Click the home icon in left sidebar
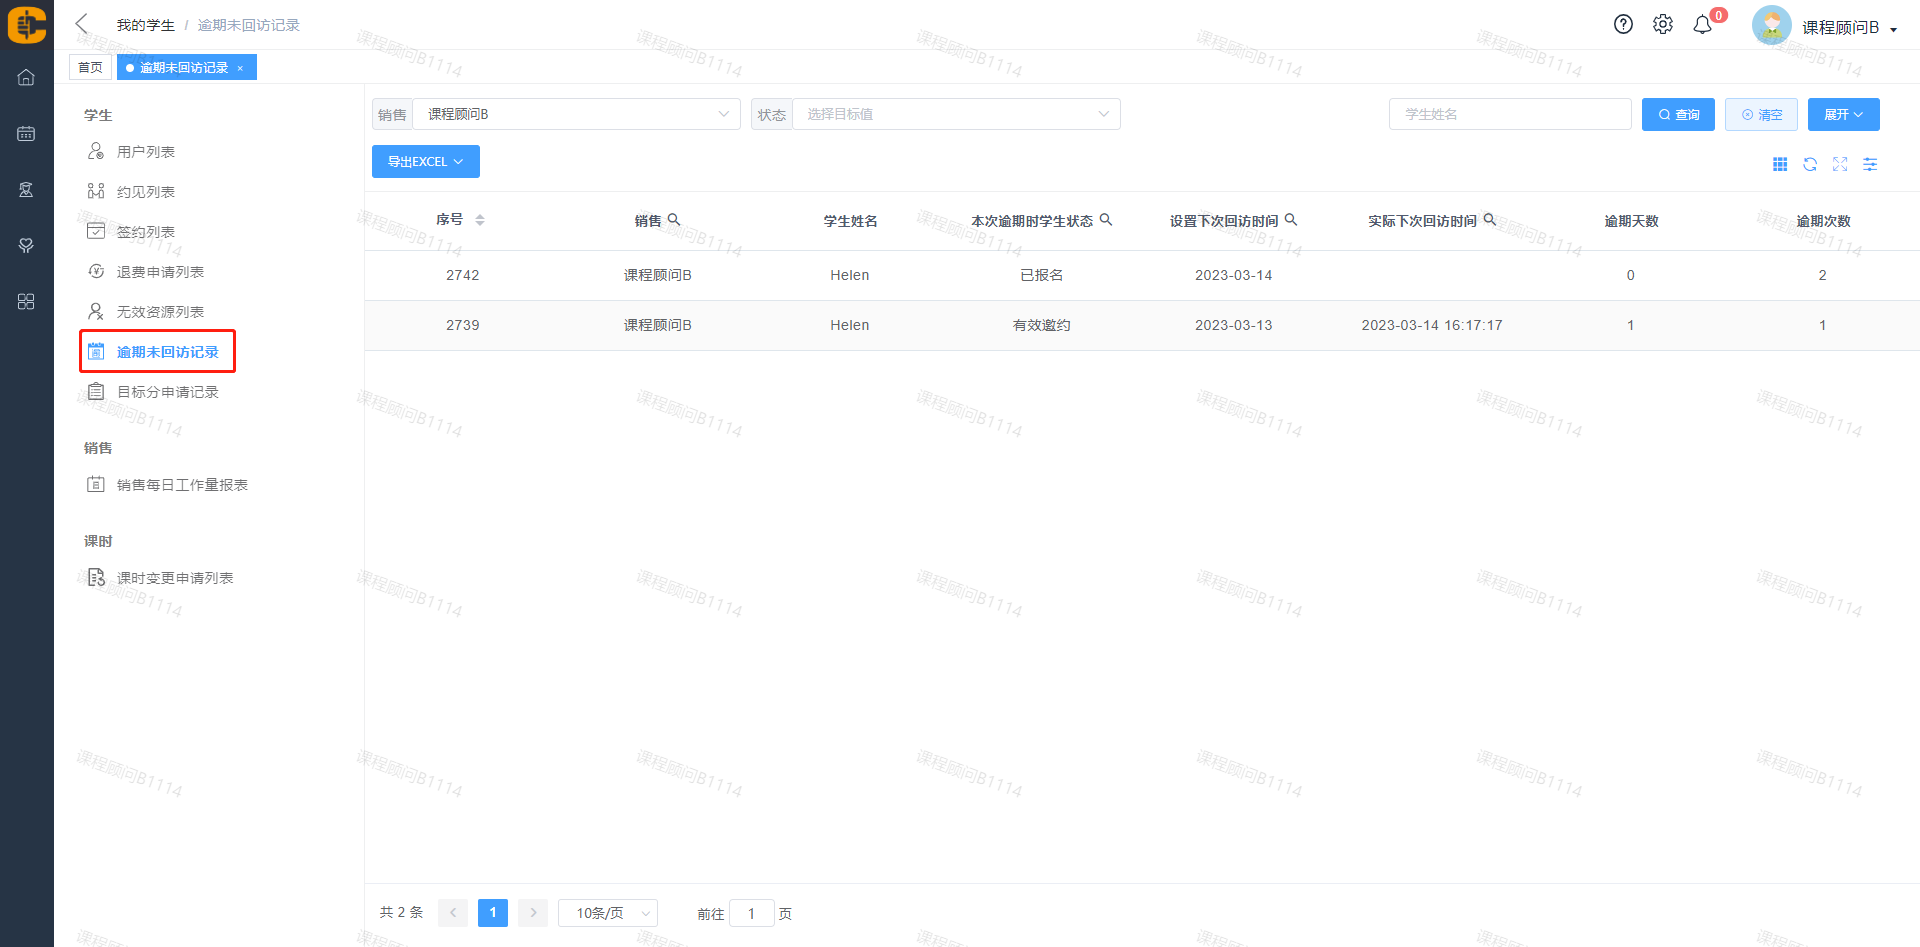1920x947 pixels. [x=26, y=77]
